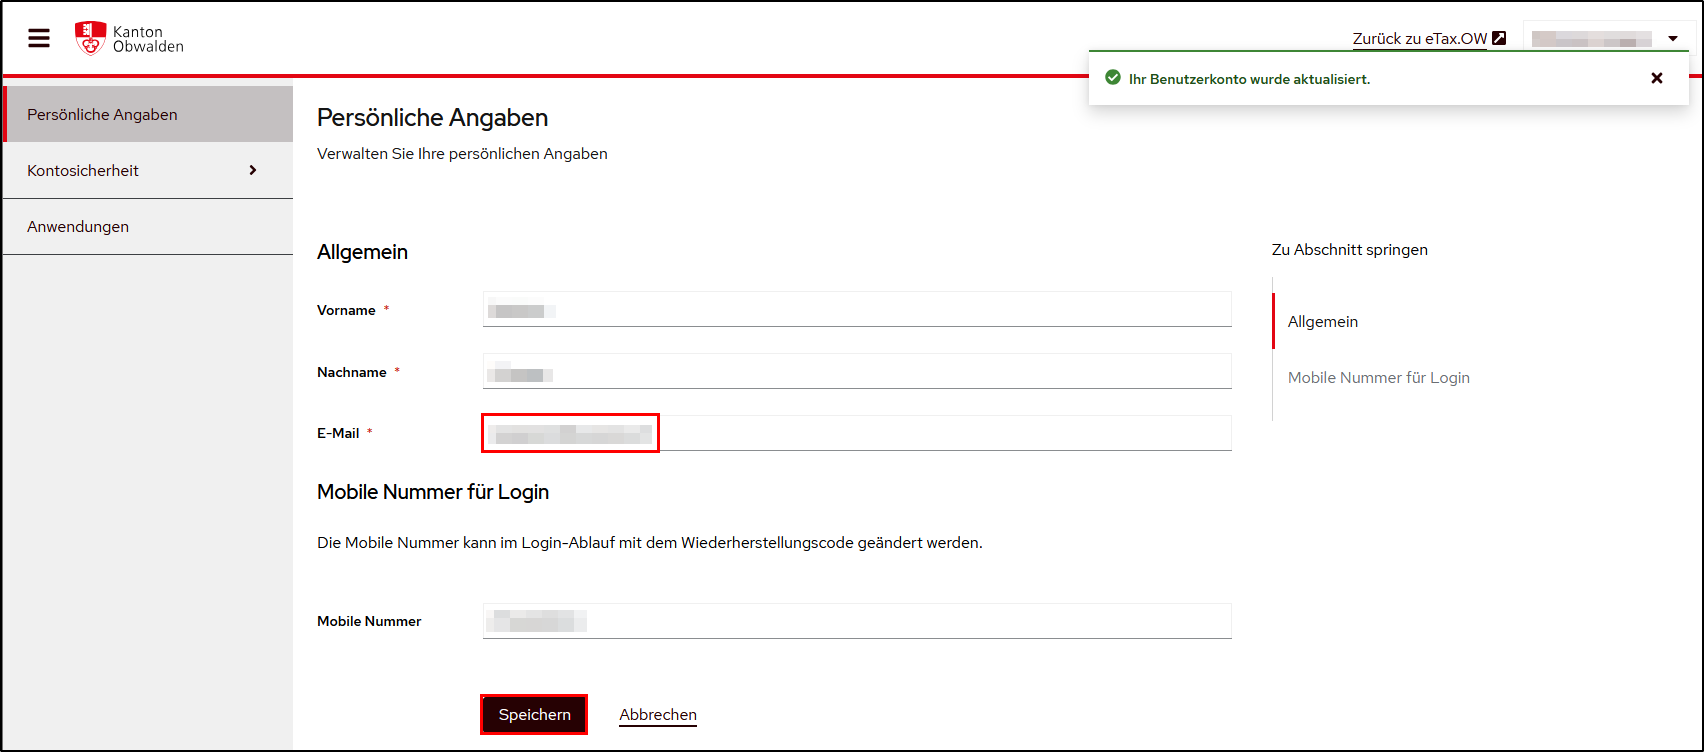Open Anwendungen in the sidebar
Viewport: 1704px width, 752px height.
coord(148,227)
